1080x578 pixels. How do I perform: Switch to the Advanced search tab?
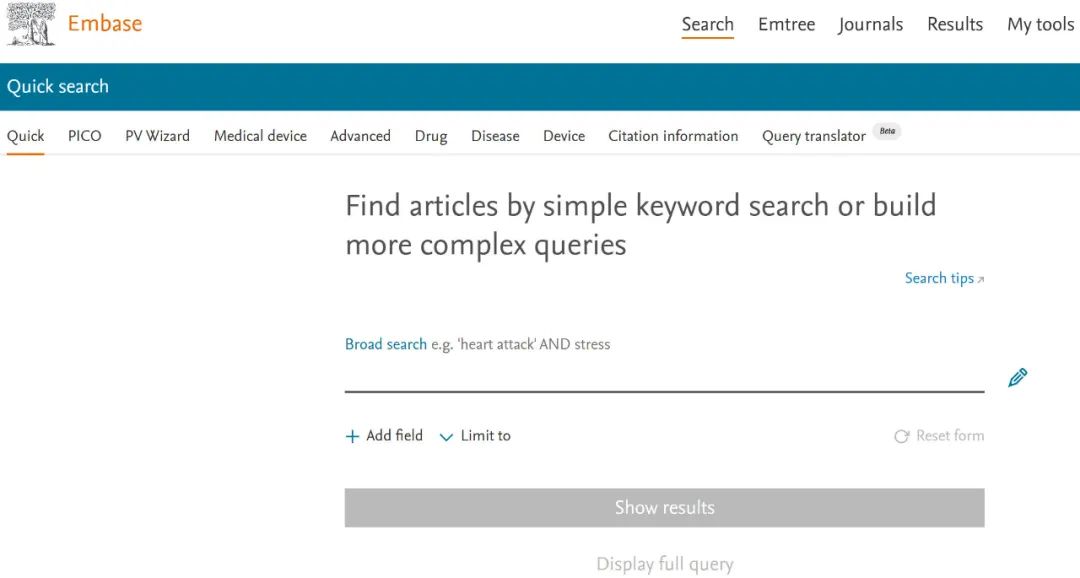[360, 136]
